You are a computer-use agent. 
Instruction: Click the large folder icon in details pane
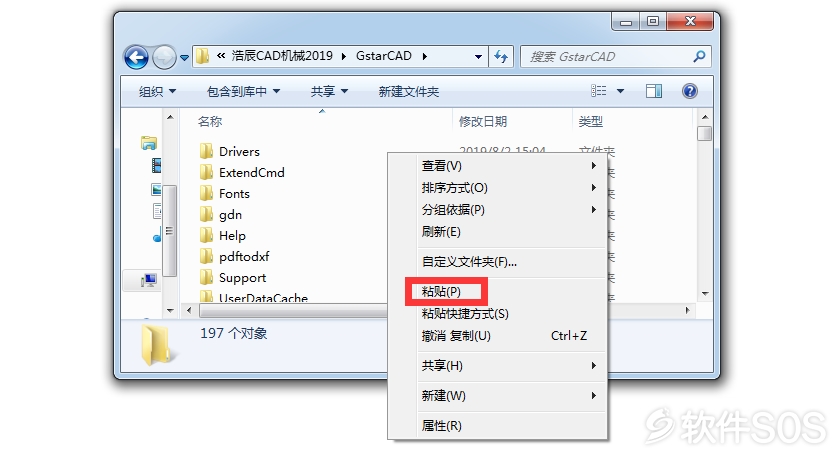(157, 346)
